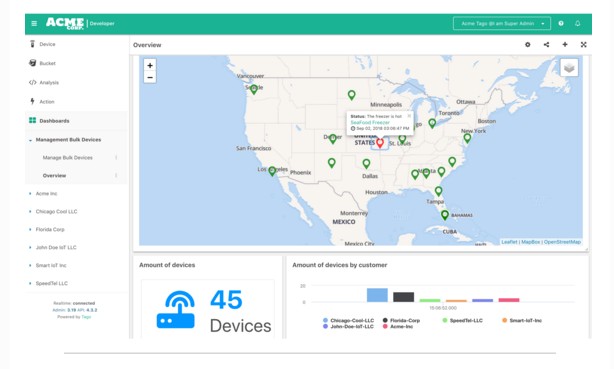
Task: Click the Device sidebar icon
Action: click(x=32, y=44)
